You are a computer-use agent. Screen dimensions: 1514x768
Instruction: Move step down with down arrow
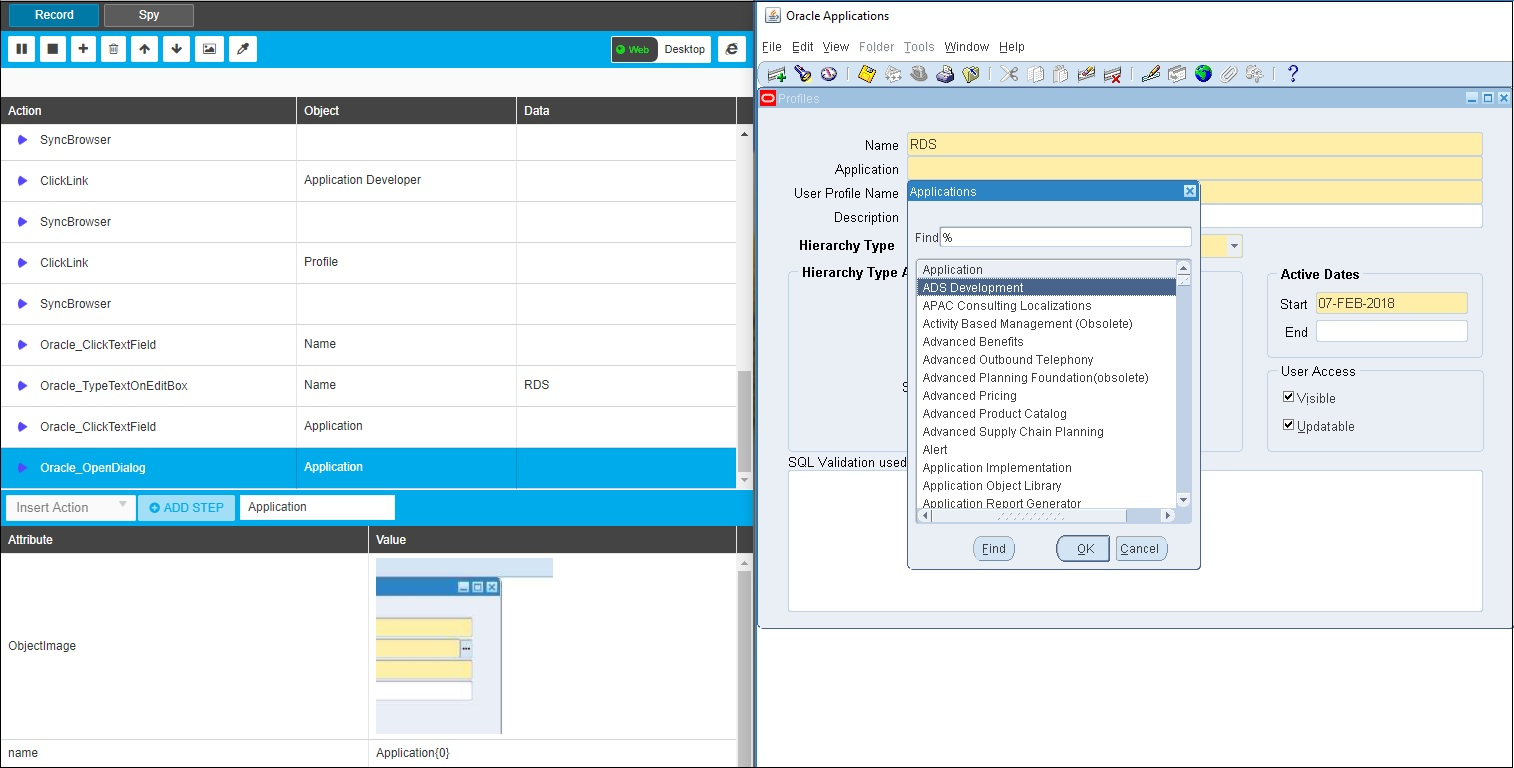176,49
